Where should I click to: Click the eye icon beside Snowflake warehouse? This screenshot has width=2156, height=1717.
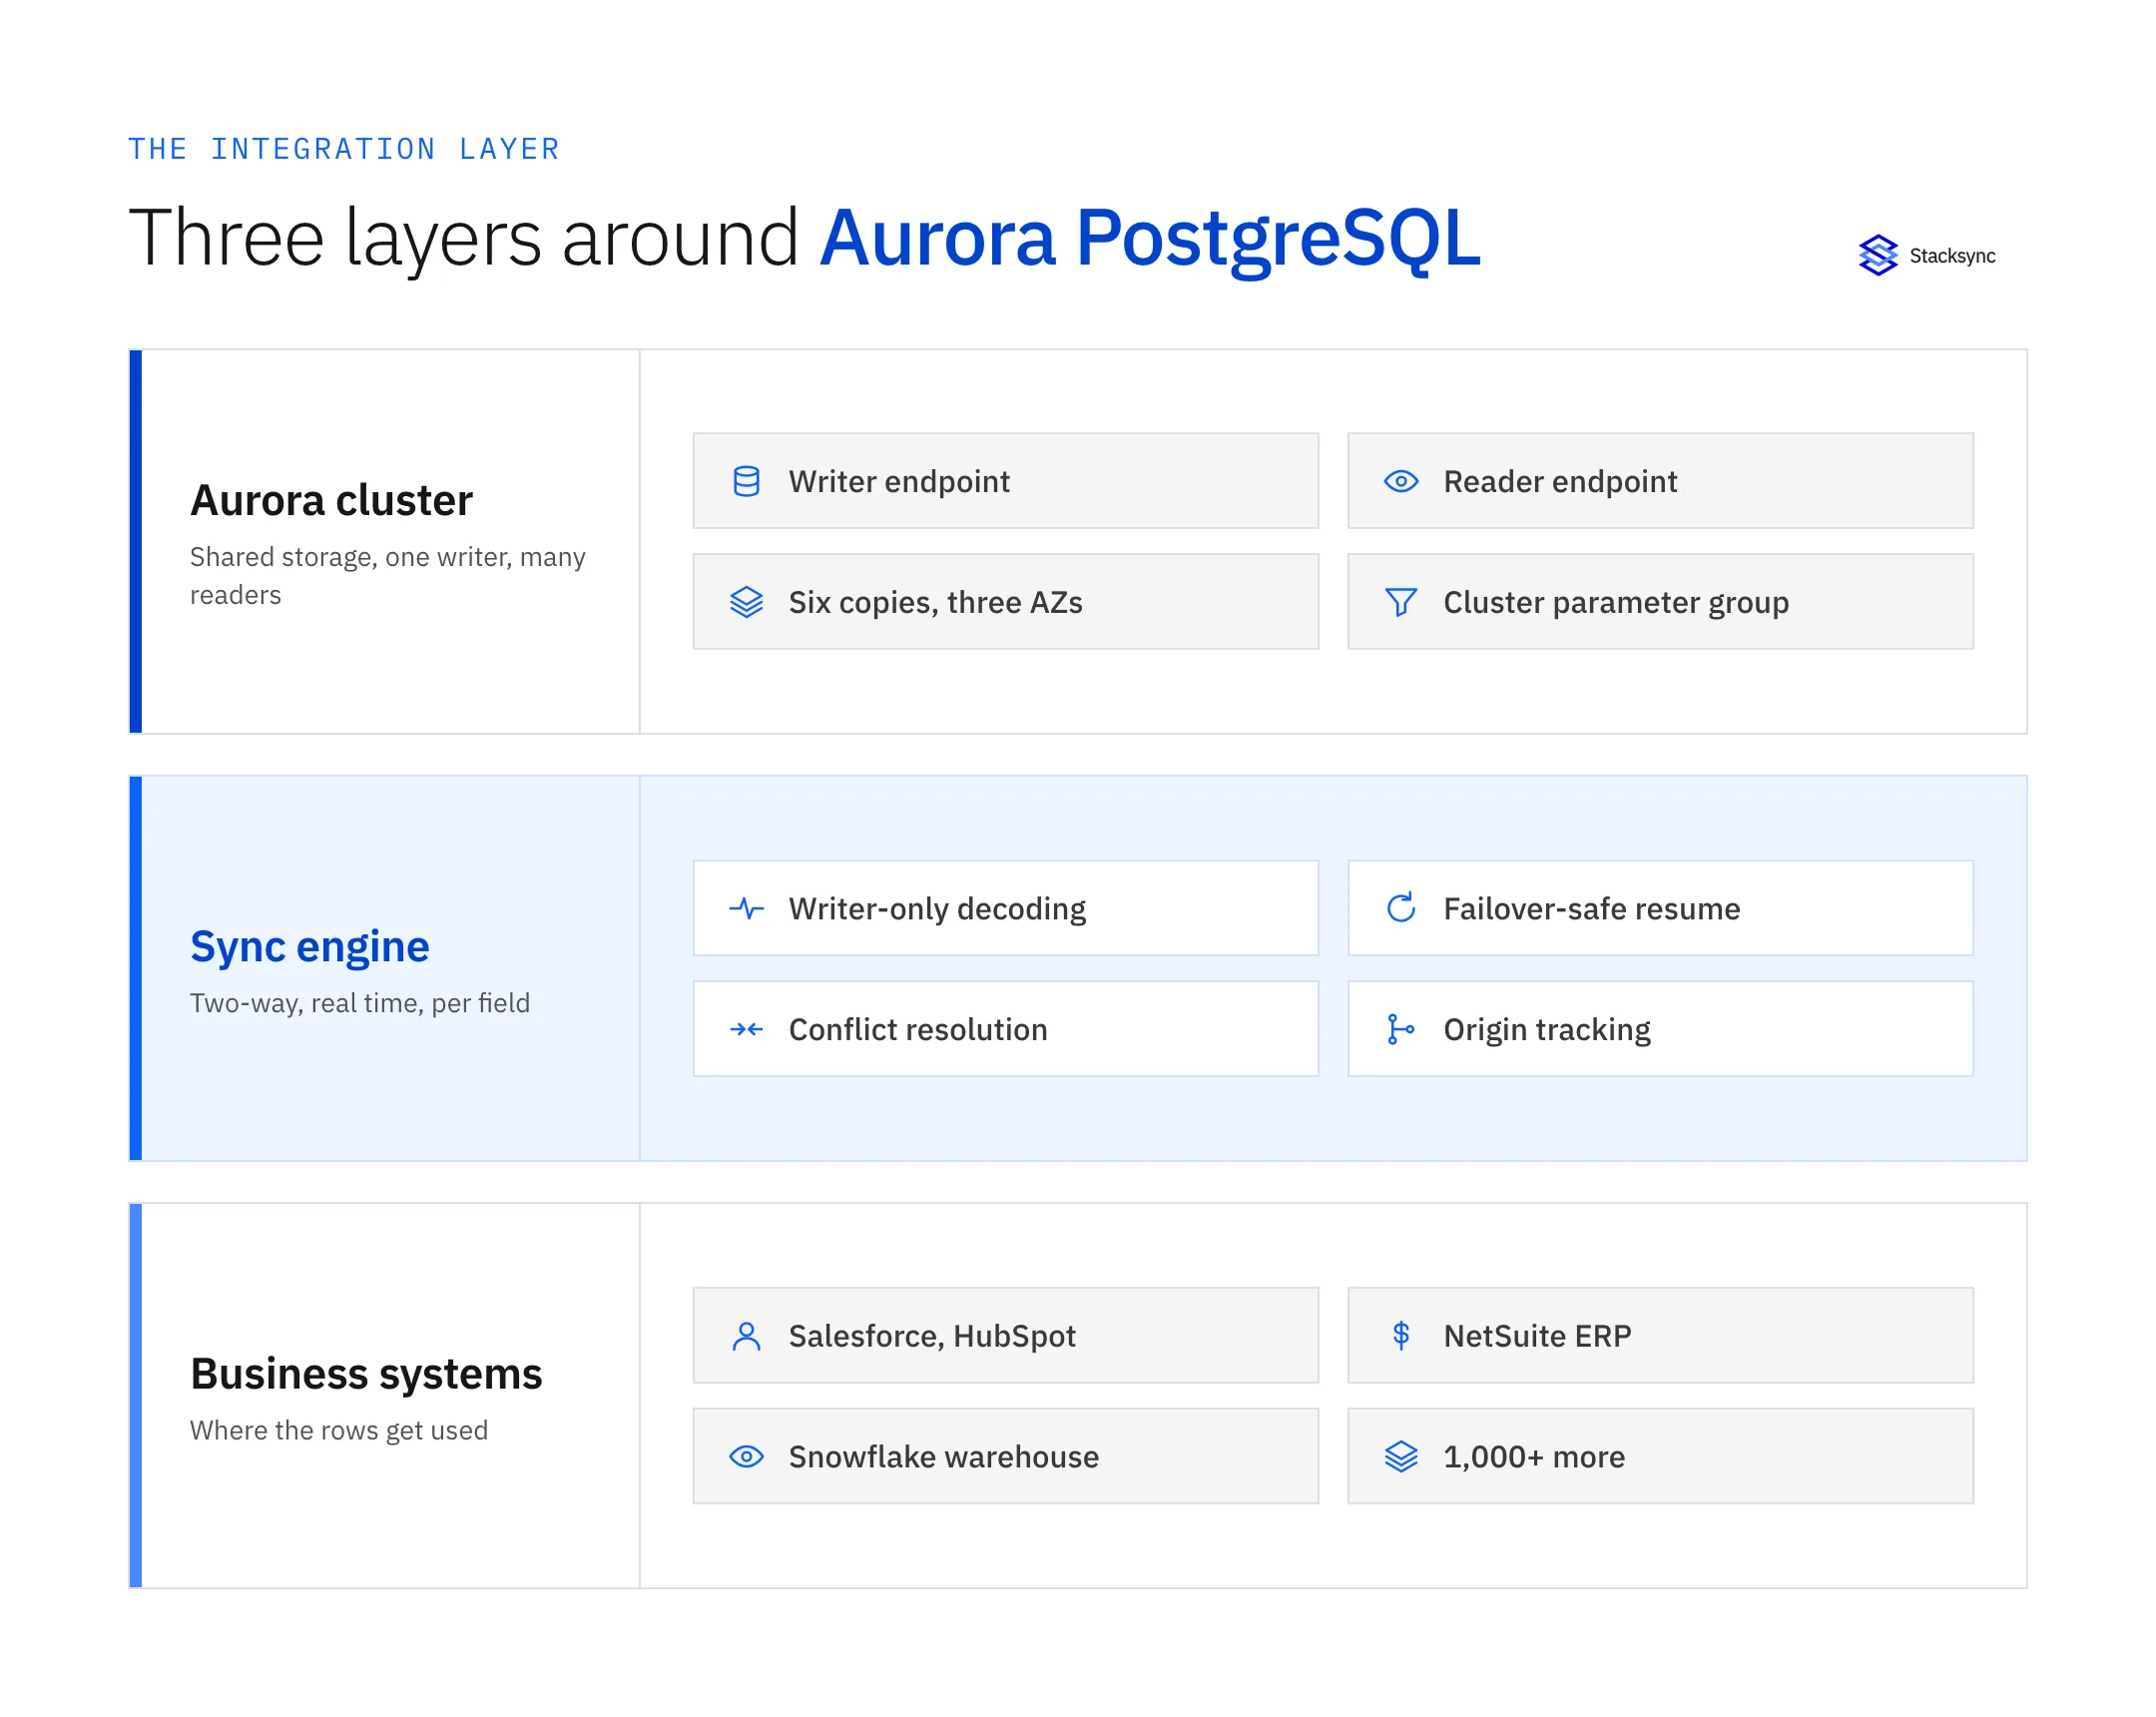coord(746,1457)
